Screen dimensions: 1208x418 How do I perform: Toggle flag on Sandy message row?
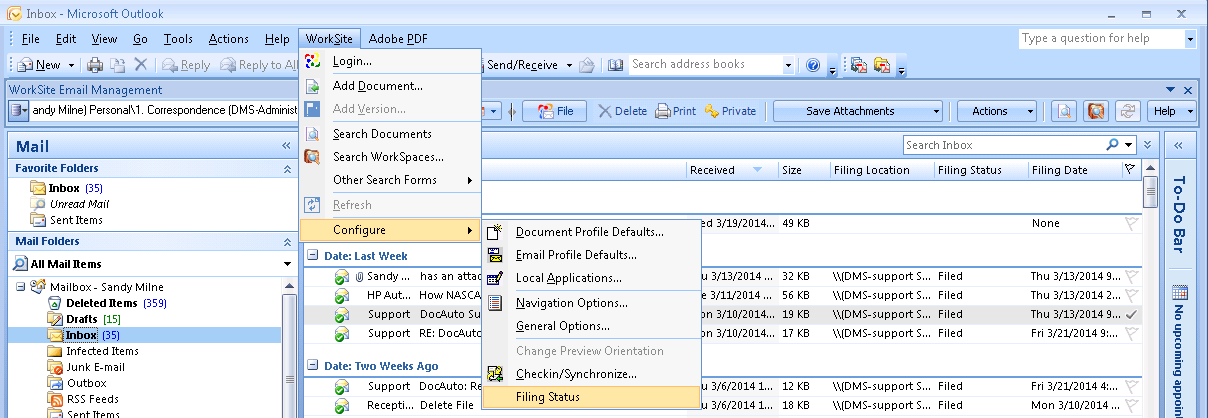tap(1131, 276)
